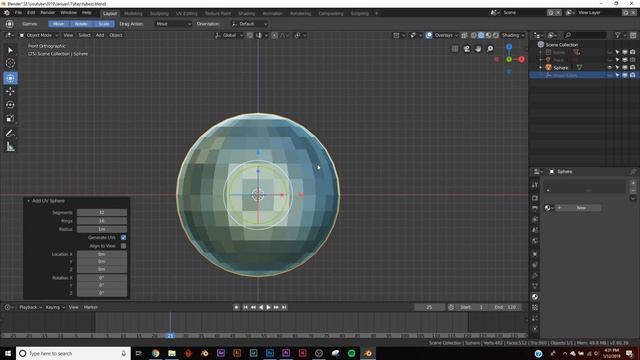The width and height of the screenshot is (640, 360).
Task: Open the Marker menu in timeline
Action: 91,307
